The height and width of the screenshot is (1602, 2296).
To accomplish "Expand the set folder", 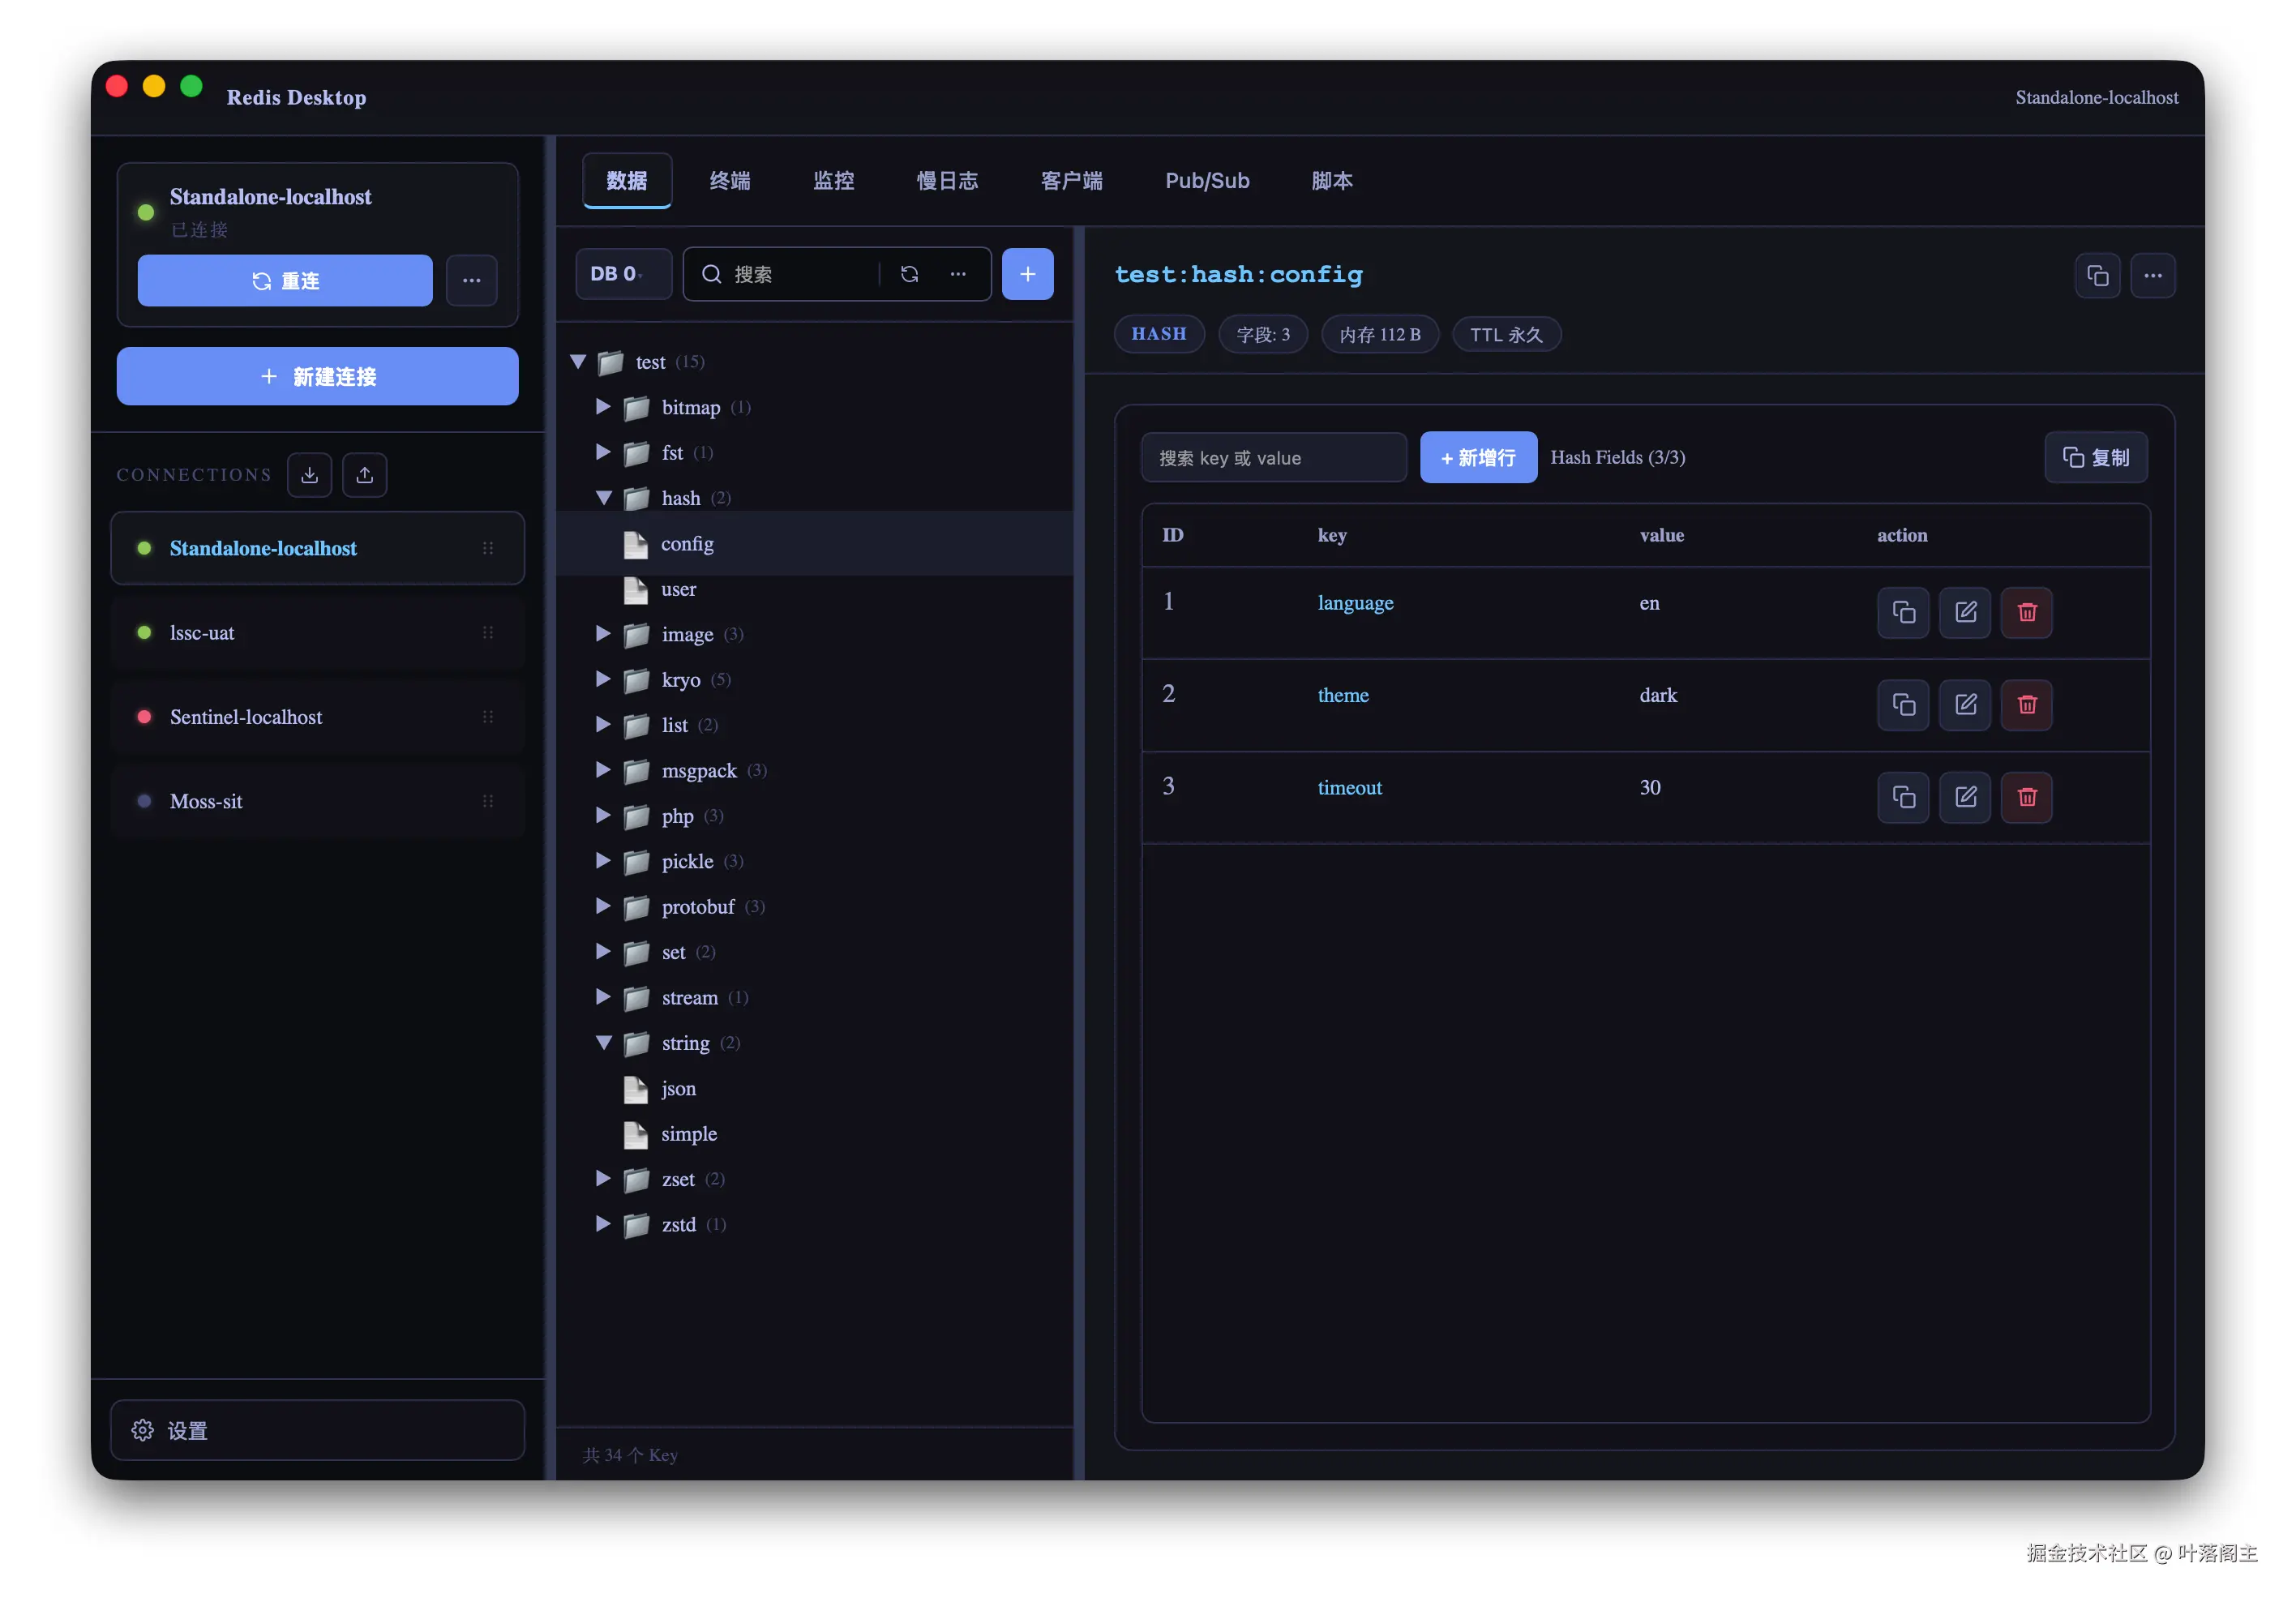I will pos(603,952).
